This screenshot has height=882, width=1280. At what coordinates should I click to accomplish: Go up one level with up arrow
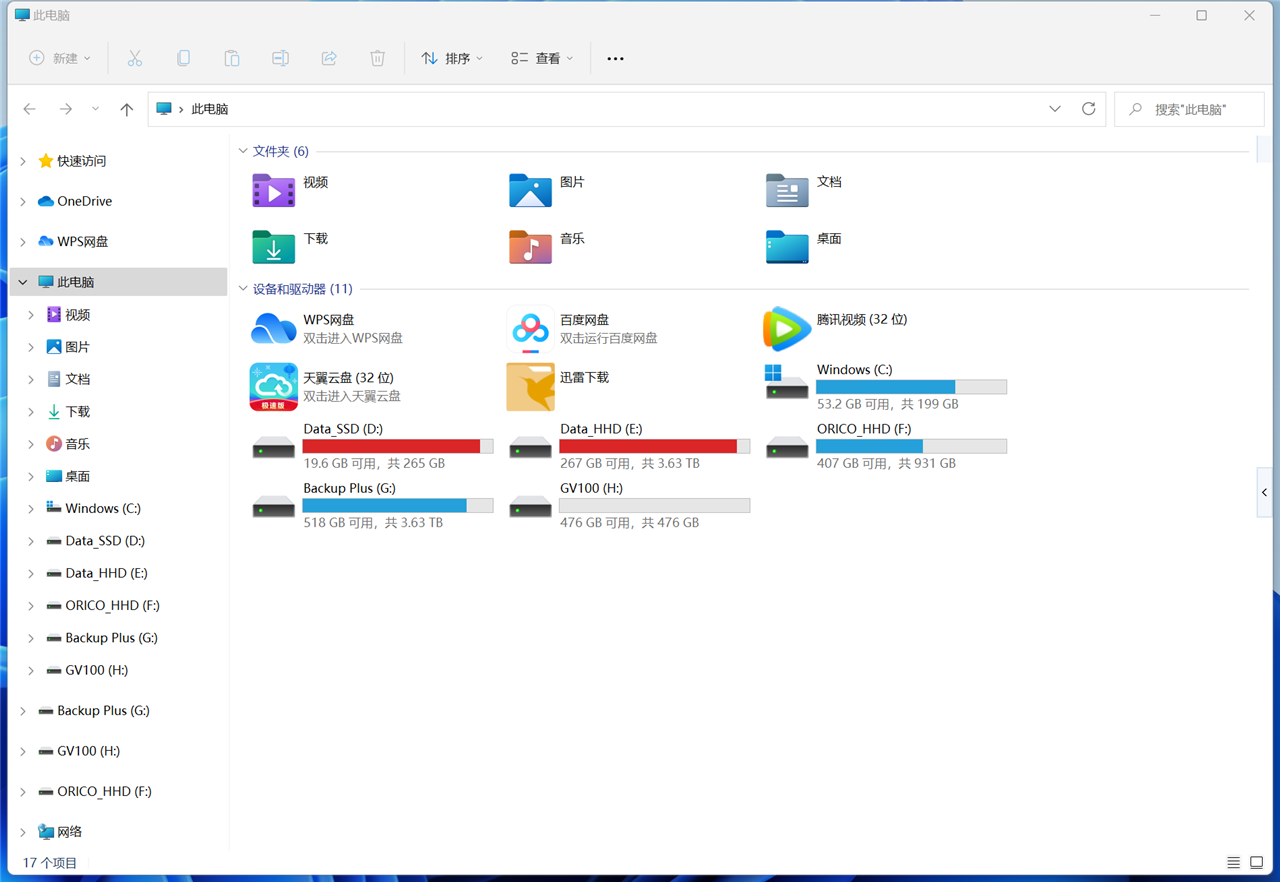126,109
